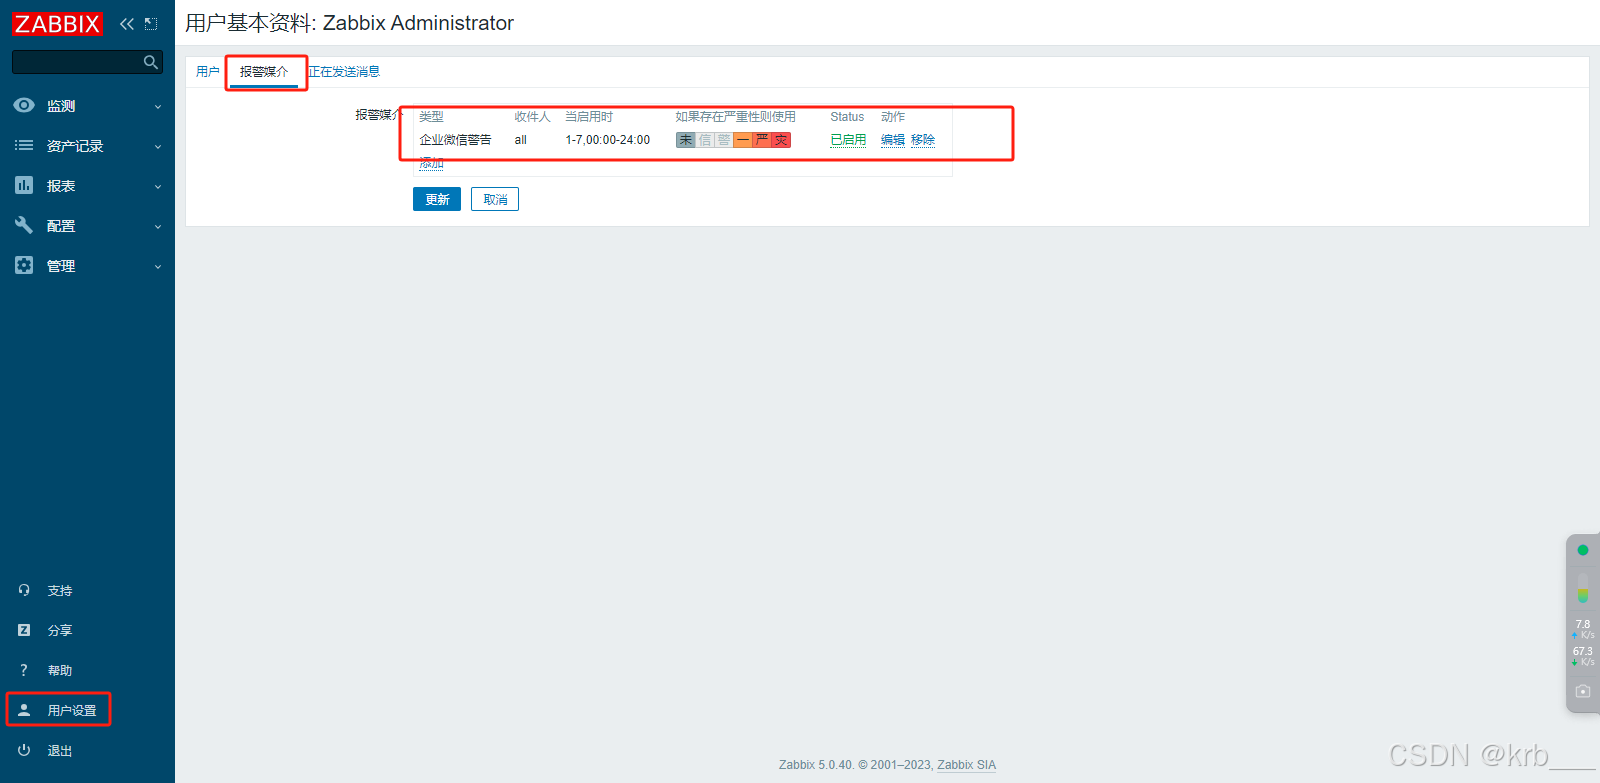Open the 正在发送消息 tab
Viewport: 1600px width, 783px height.
coord(344,72)
